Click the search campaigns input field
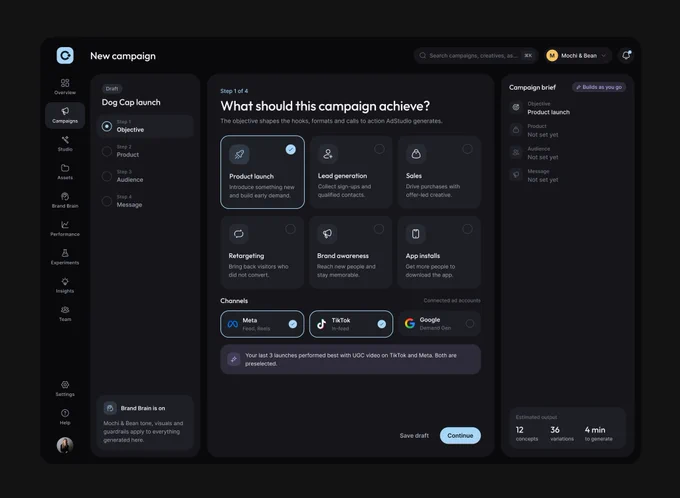This screenshot has width=680, height=498. 476,56
